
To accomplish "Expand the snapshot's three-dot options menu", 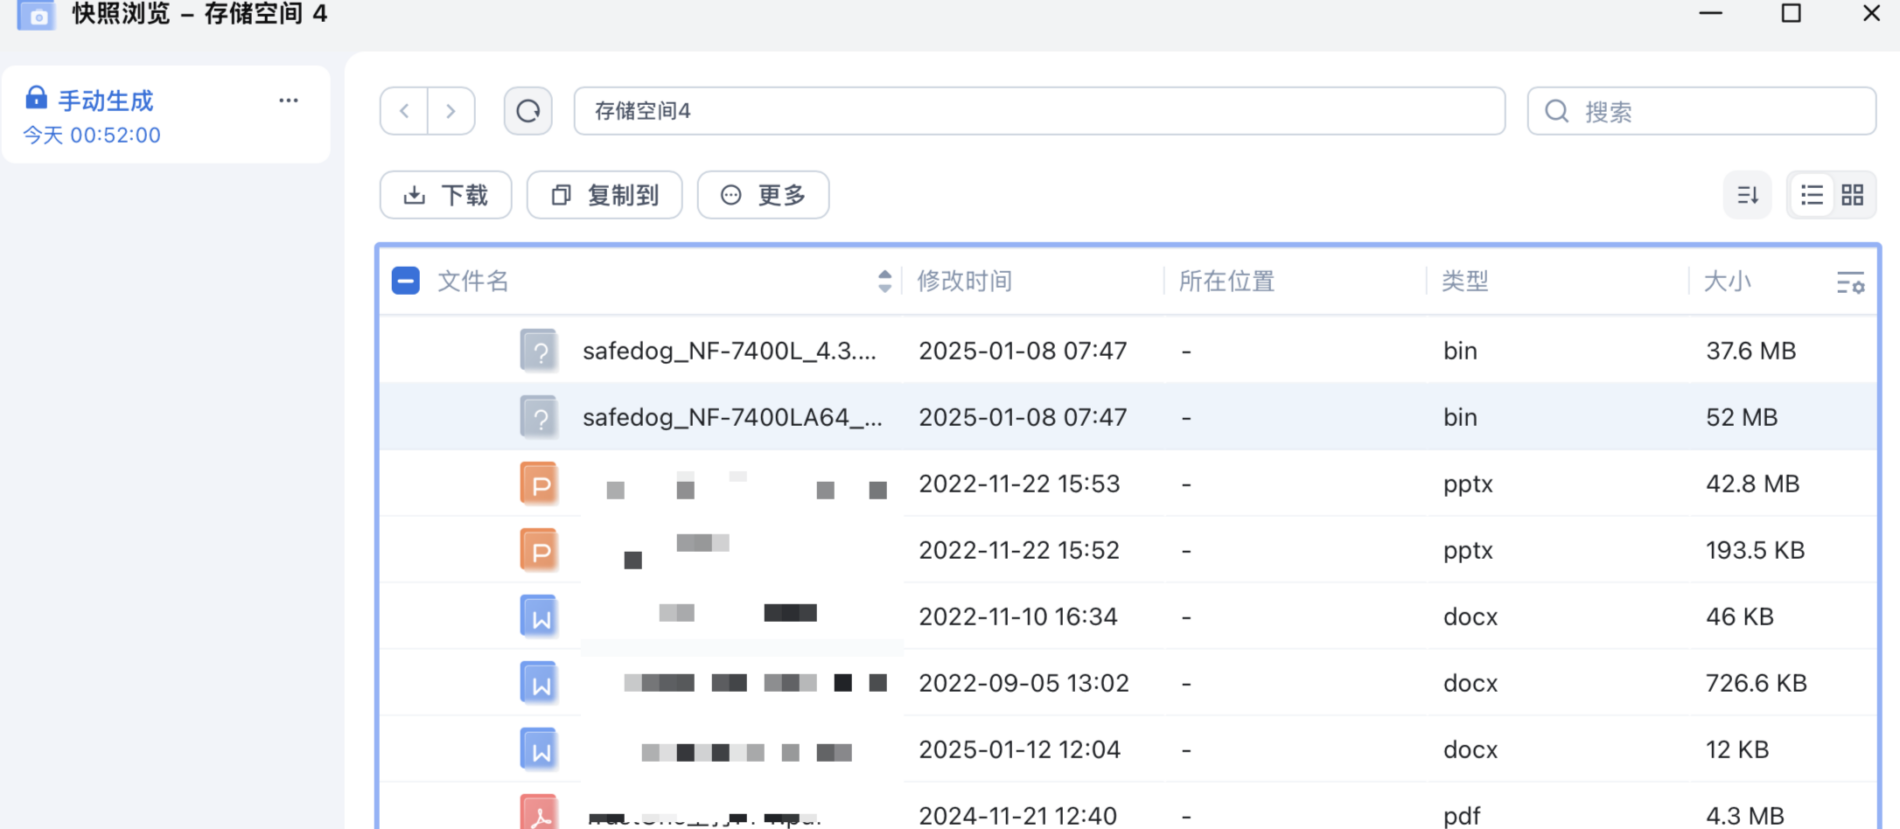I will click(x=288, y=100).
